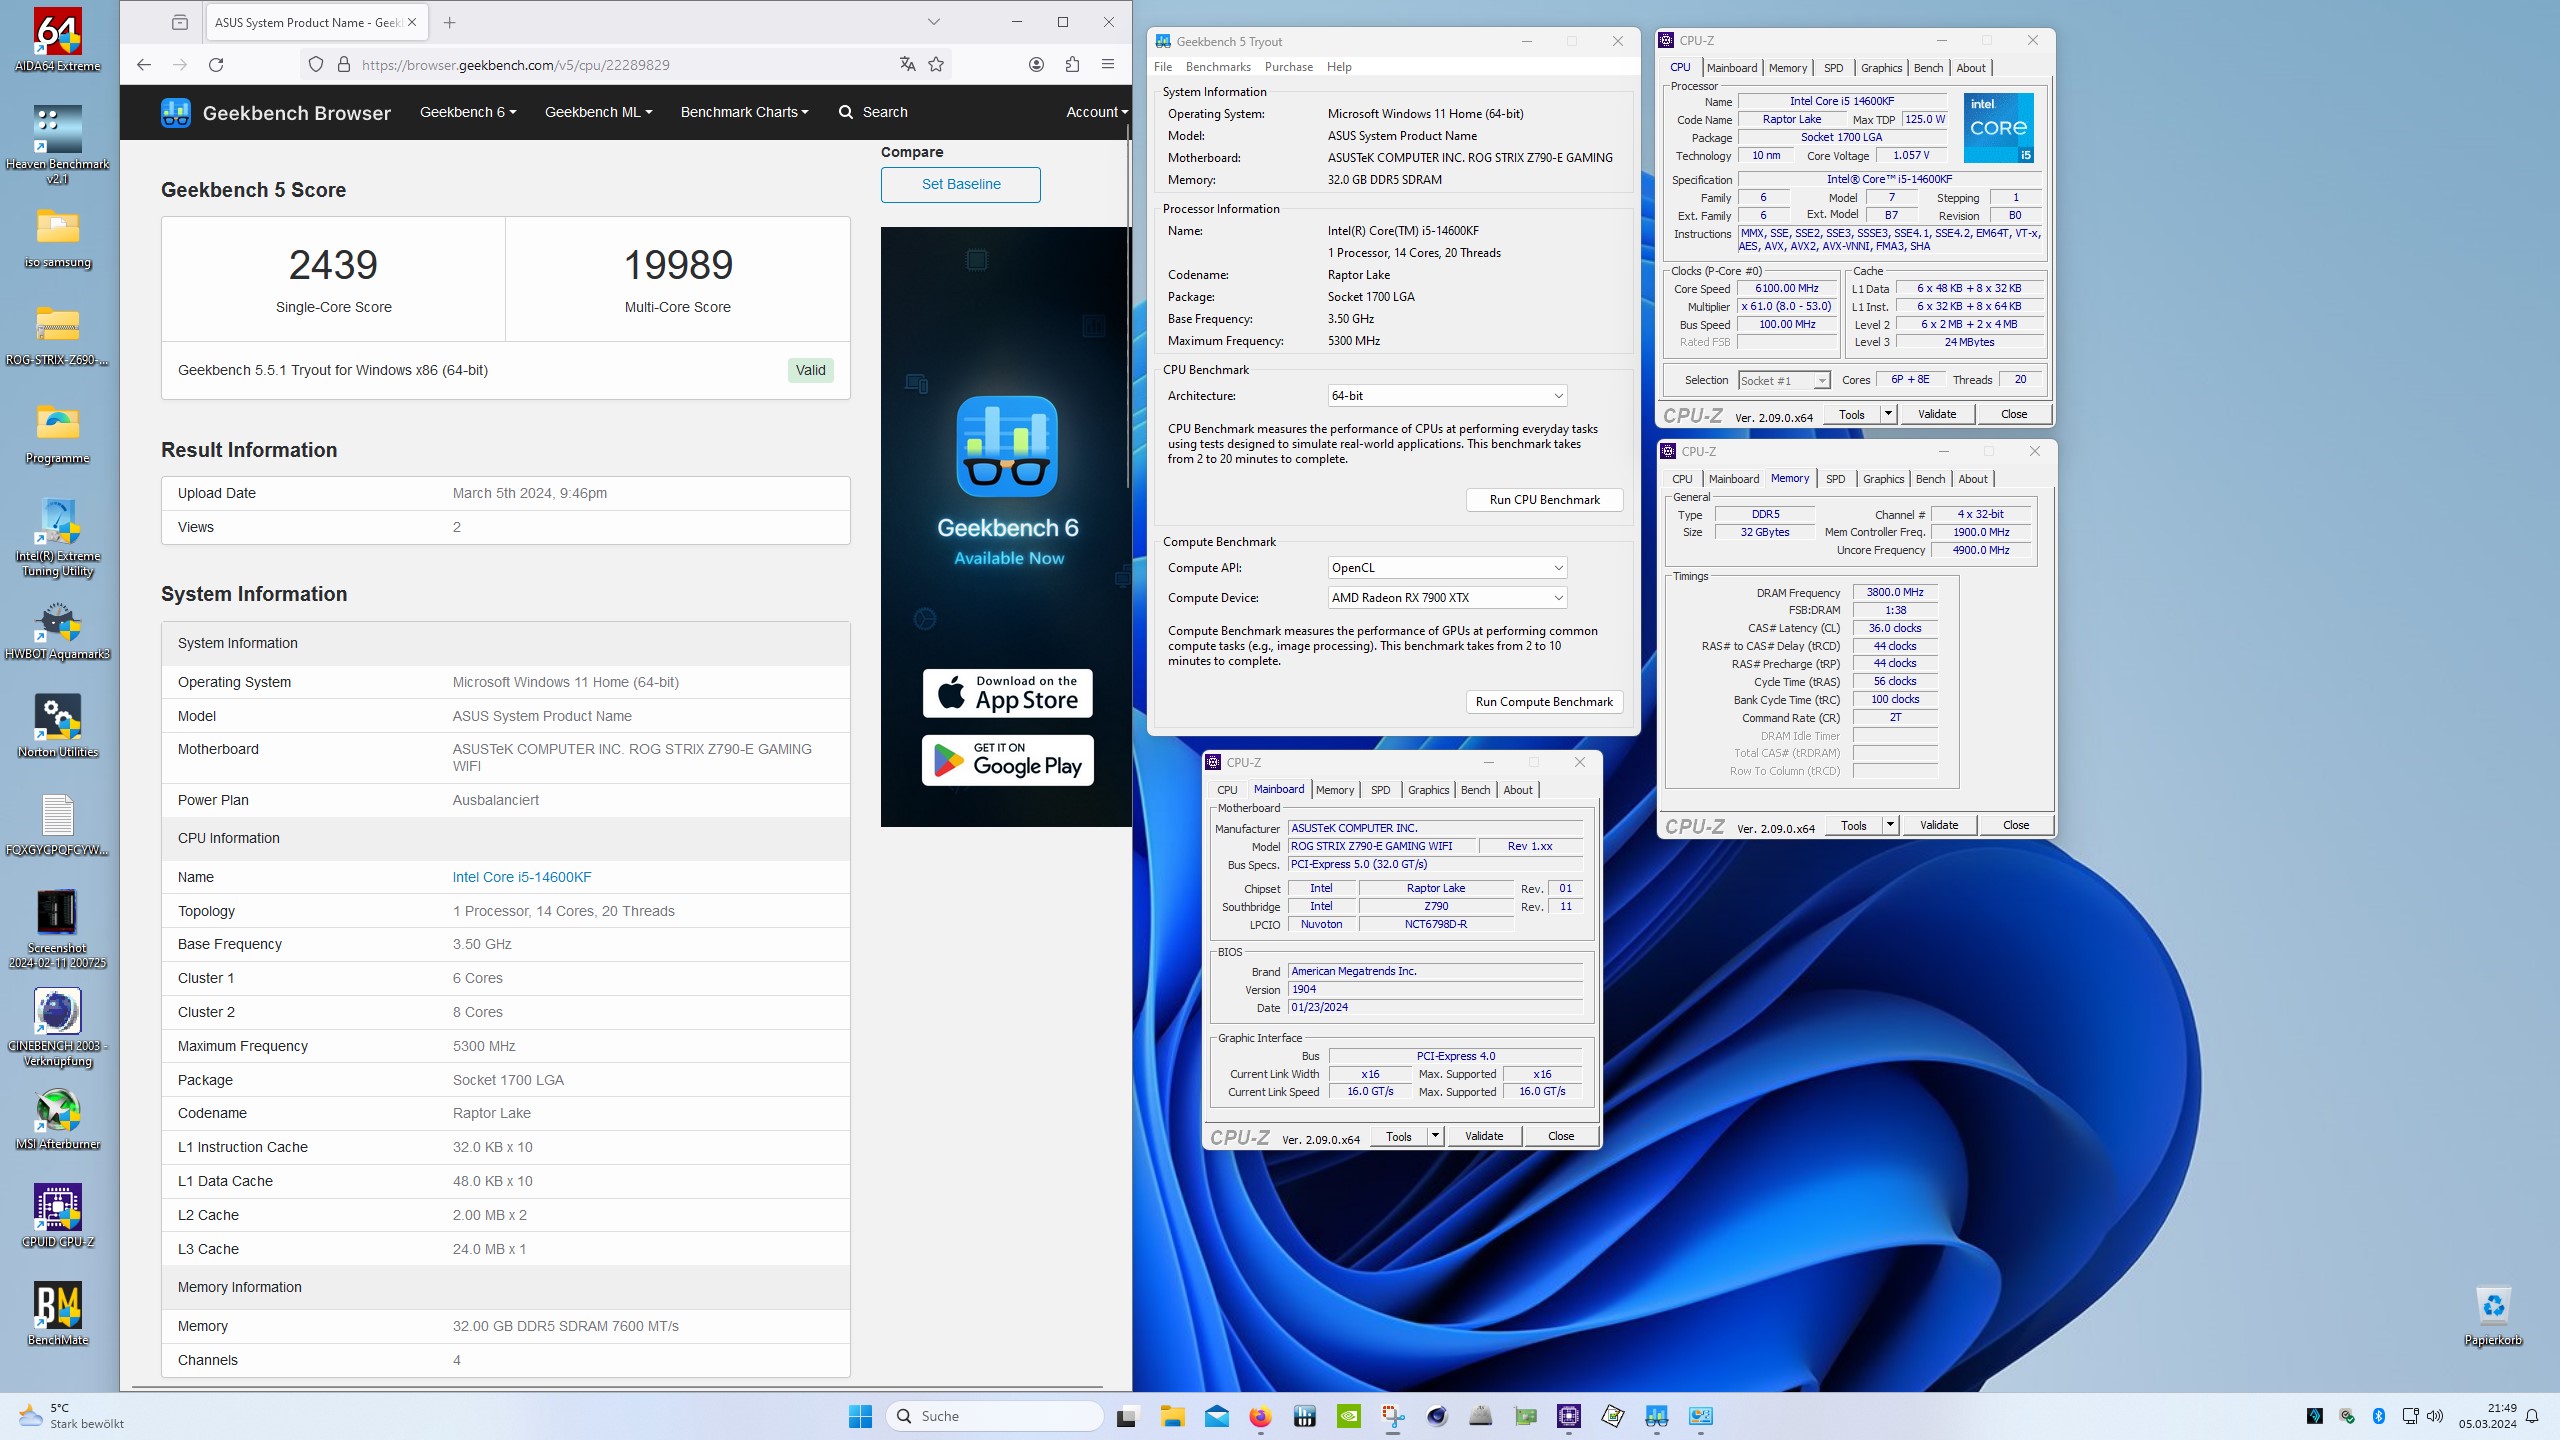Open the page translation icon
Viewport: 2560px width, 1440px height.
[907, 65]
